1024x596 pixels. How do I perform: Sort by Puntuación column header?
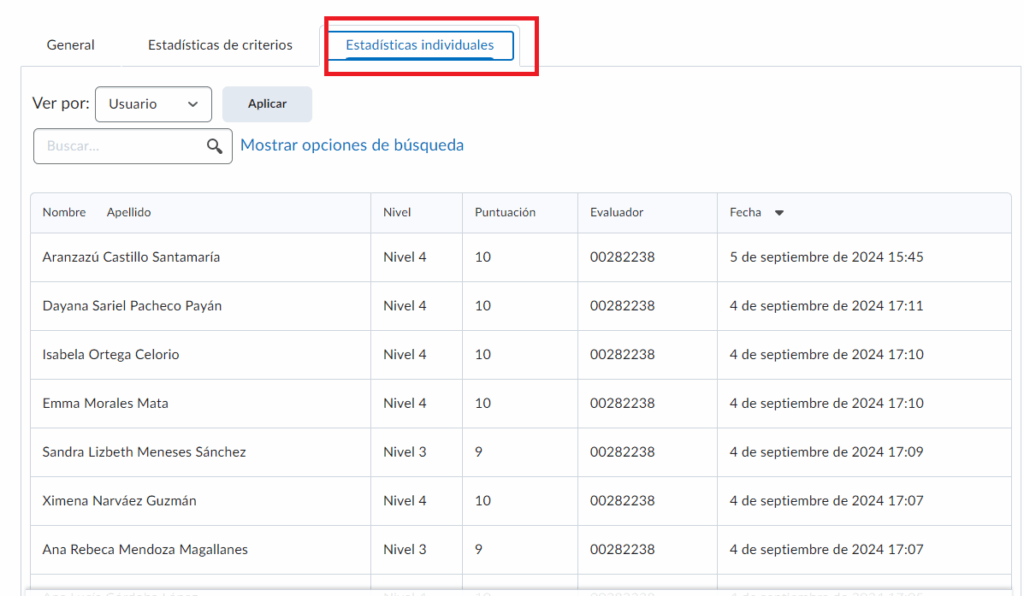(x=505, y=212)
